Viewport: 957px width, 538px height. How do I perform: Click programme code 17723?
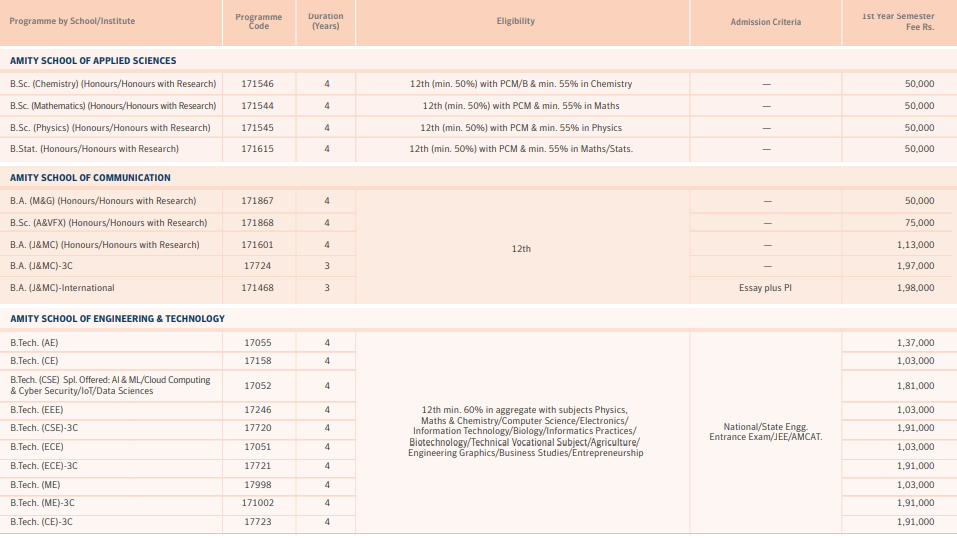point(258,522)
